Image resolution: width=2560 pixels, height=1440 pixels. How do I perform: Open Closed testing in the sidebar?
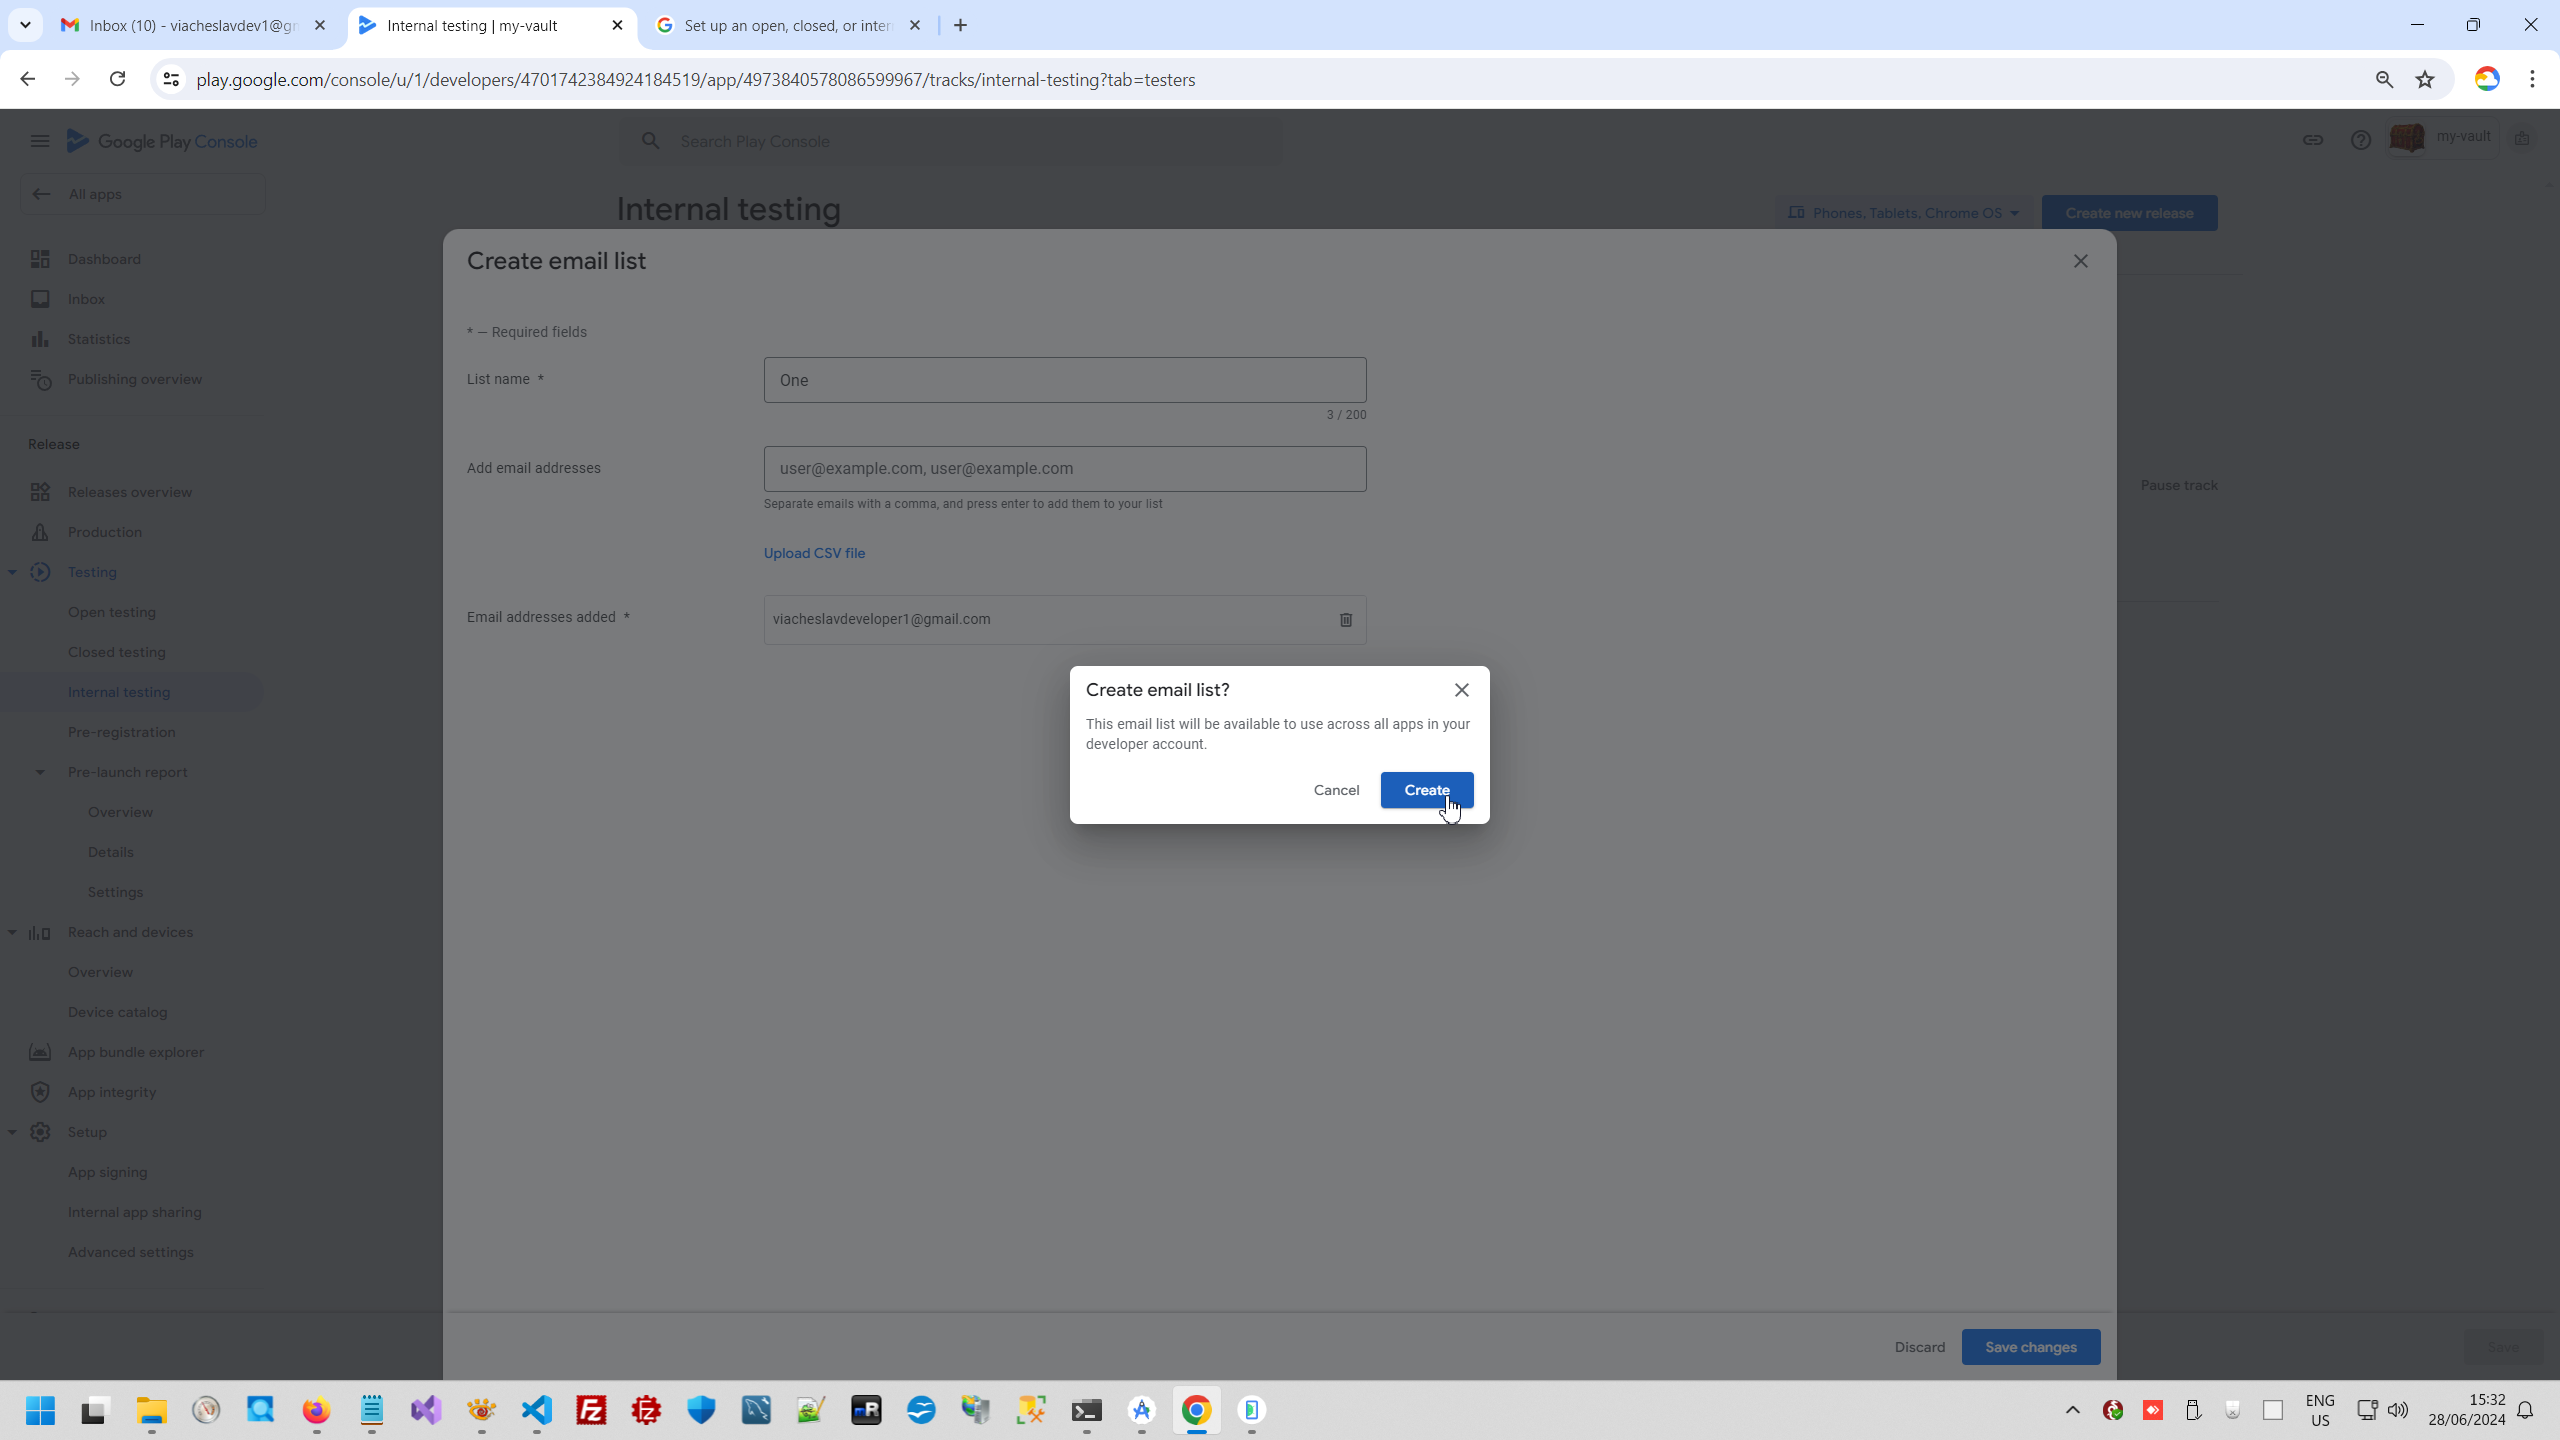tap(117, 652)
